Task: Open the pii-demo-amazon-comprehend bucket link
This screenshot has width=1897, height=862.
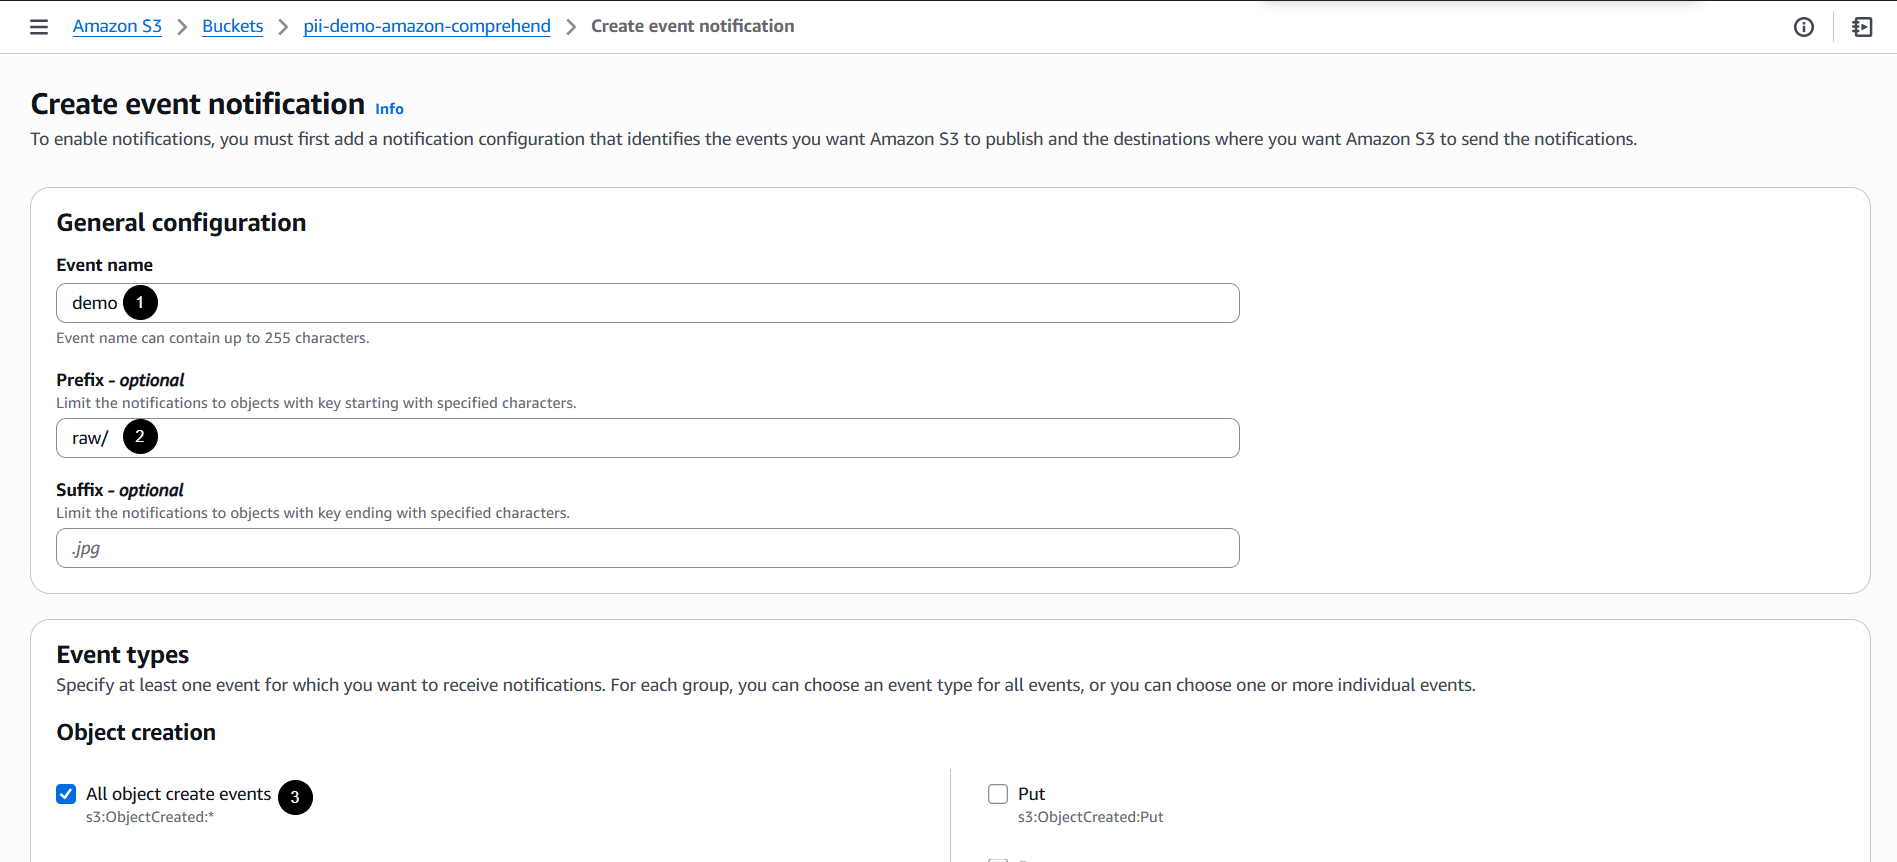Action: click(427, 26)
